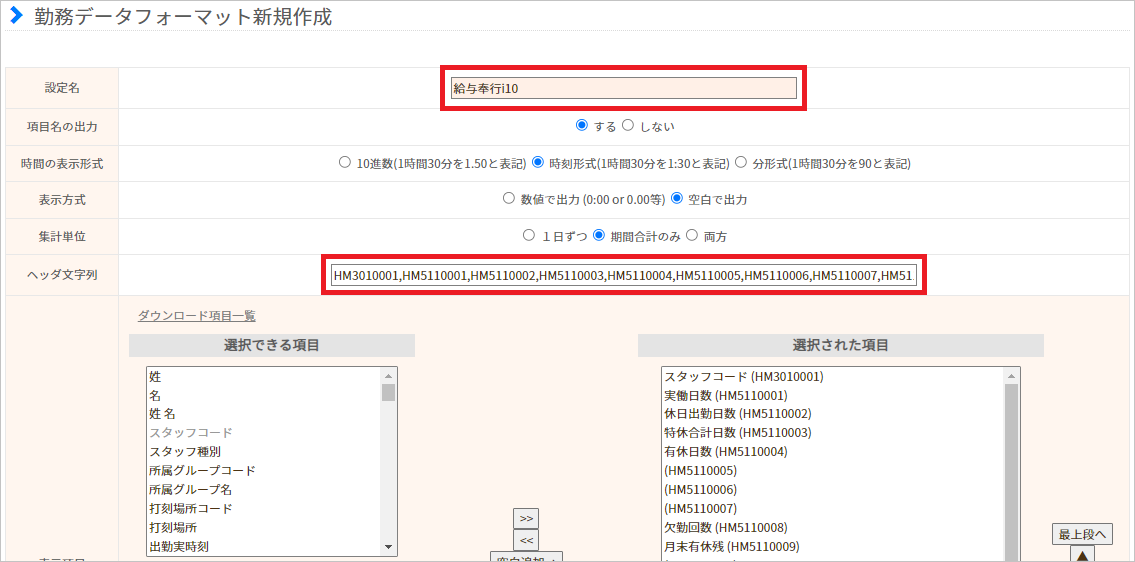The height and width of the screenshot is (562, 1135).
Task: Select スタッフコード (HM3010001) in selected items
Action: pyautogui.click(x=832, y=377)
